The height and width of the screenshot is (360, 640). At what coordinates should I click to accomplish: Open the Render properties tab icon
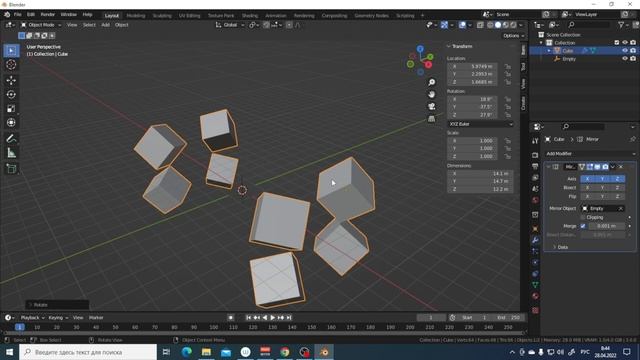[x=535, y=155]
